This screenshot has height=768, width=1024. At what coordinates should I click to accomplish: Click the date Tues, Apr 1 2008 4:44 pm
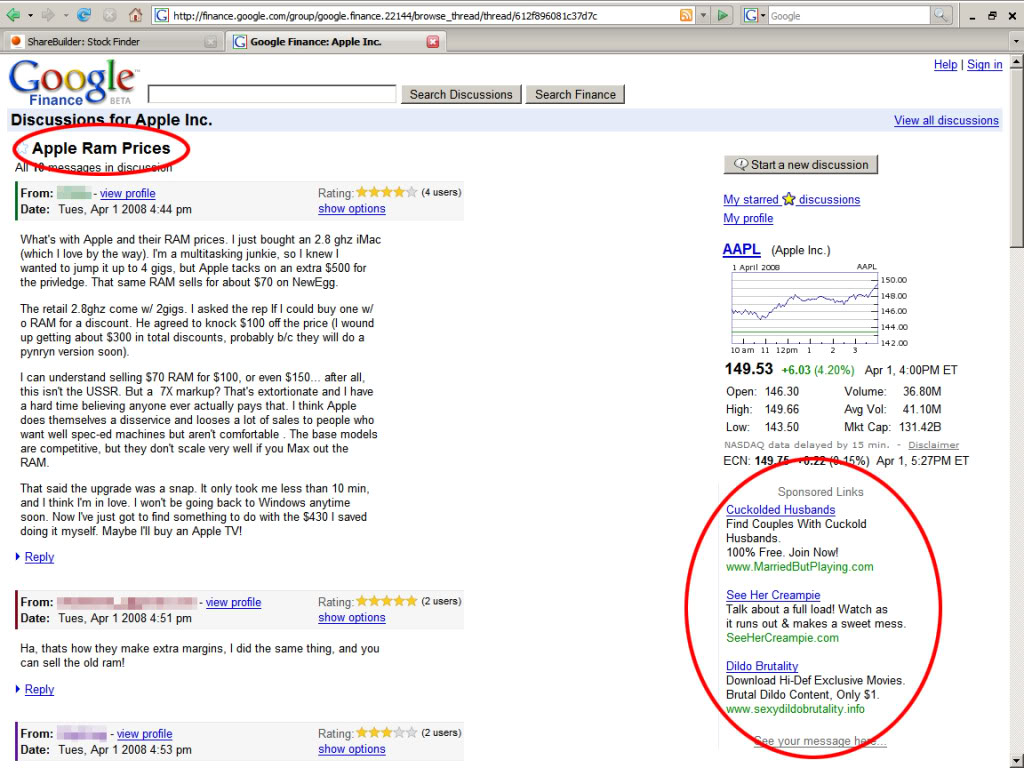[x=125, y=210]
